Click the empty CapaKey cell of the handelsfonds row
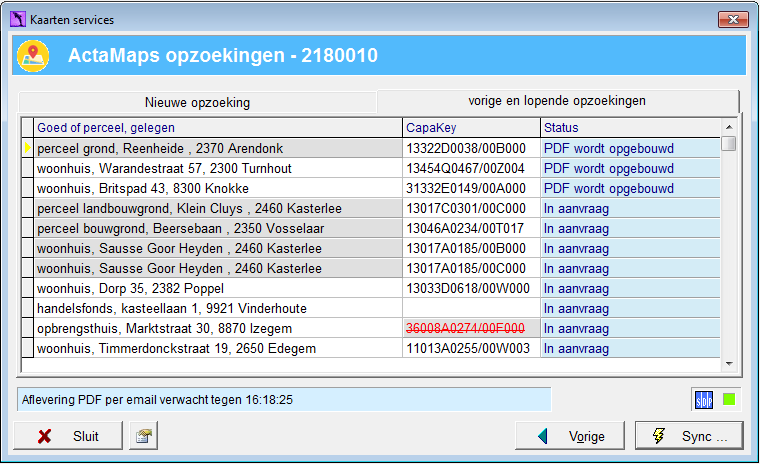 pos(471,308)
